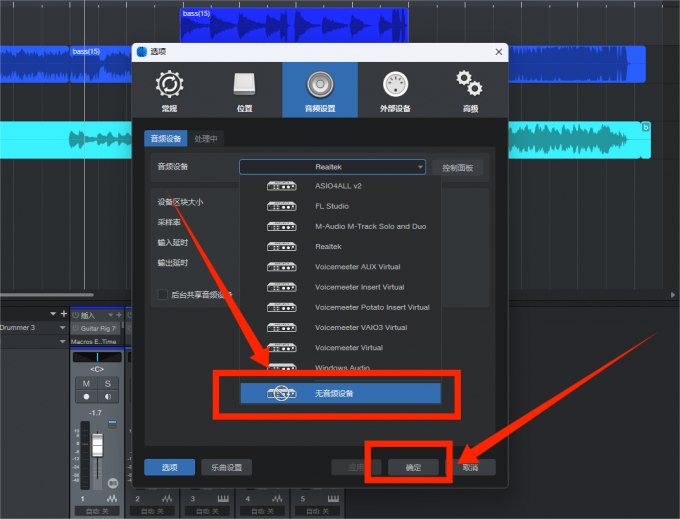
Task: Click device icon beside Voicemeeter Insert Virtual
Action: [281, 287]
